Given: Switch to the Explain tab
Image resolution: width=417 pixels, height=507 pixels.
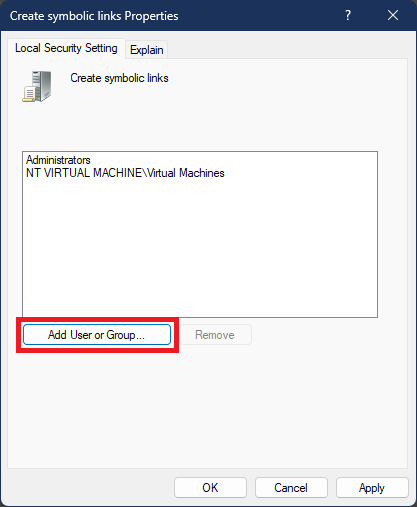Looking at the screenshot, I should coord(147,50).
